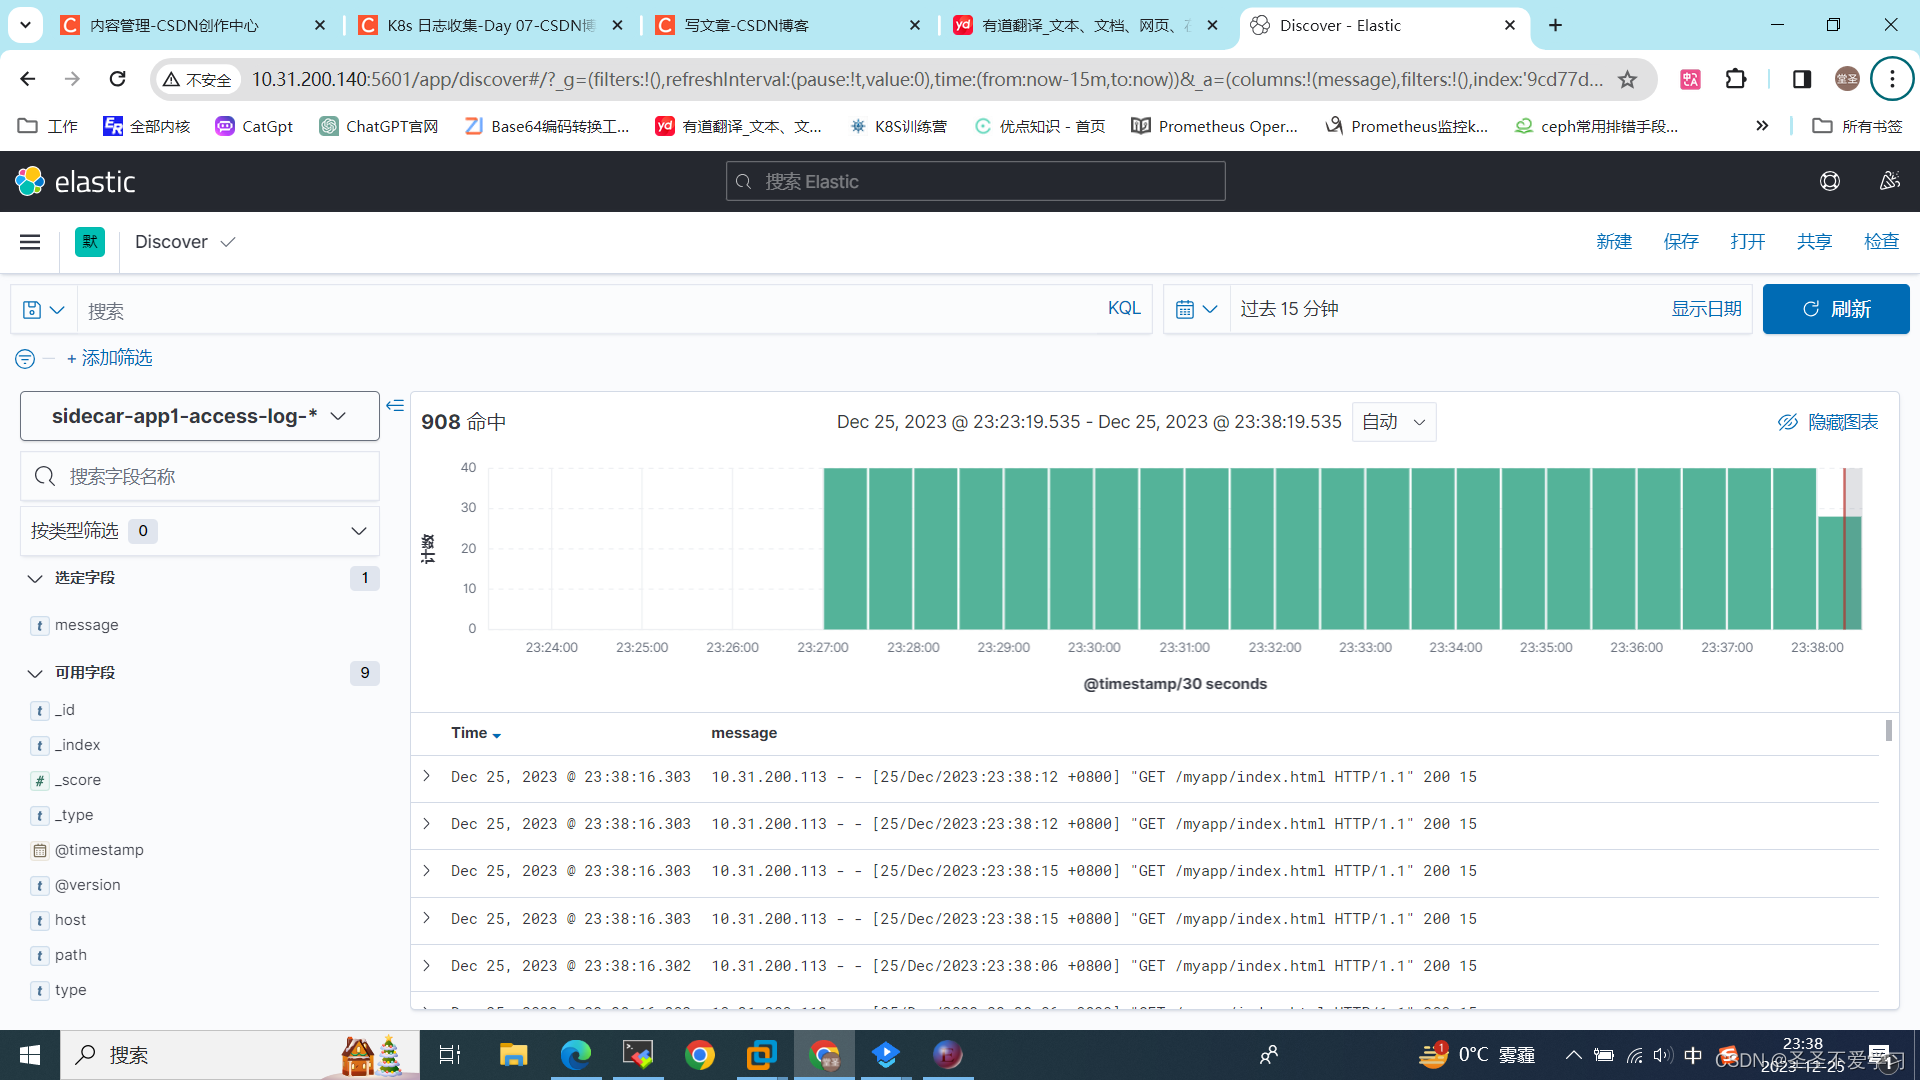Bookmark this page with the star icon

coord(1627,79)
